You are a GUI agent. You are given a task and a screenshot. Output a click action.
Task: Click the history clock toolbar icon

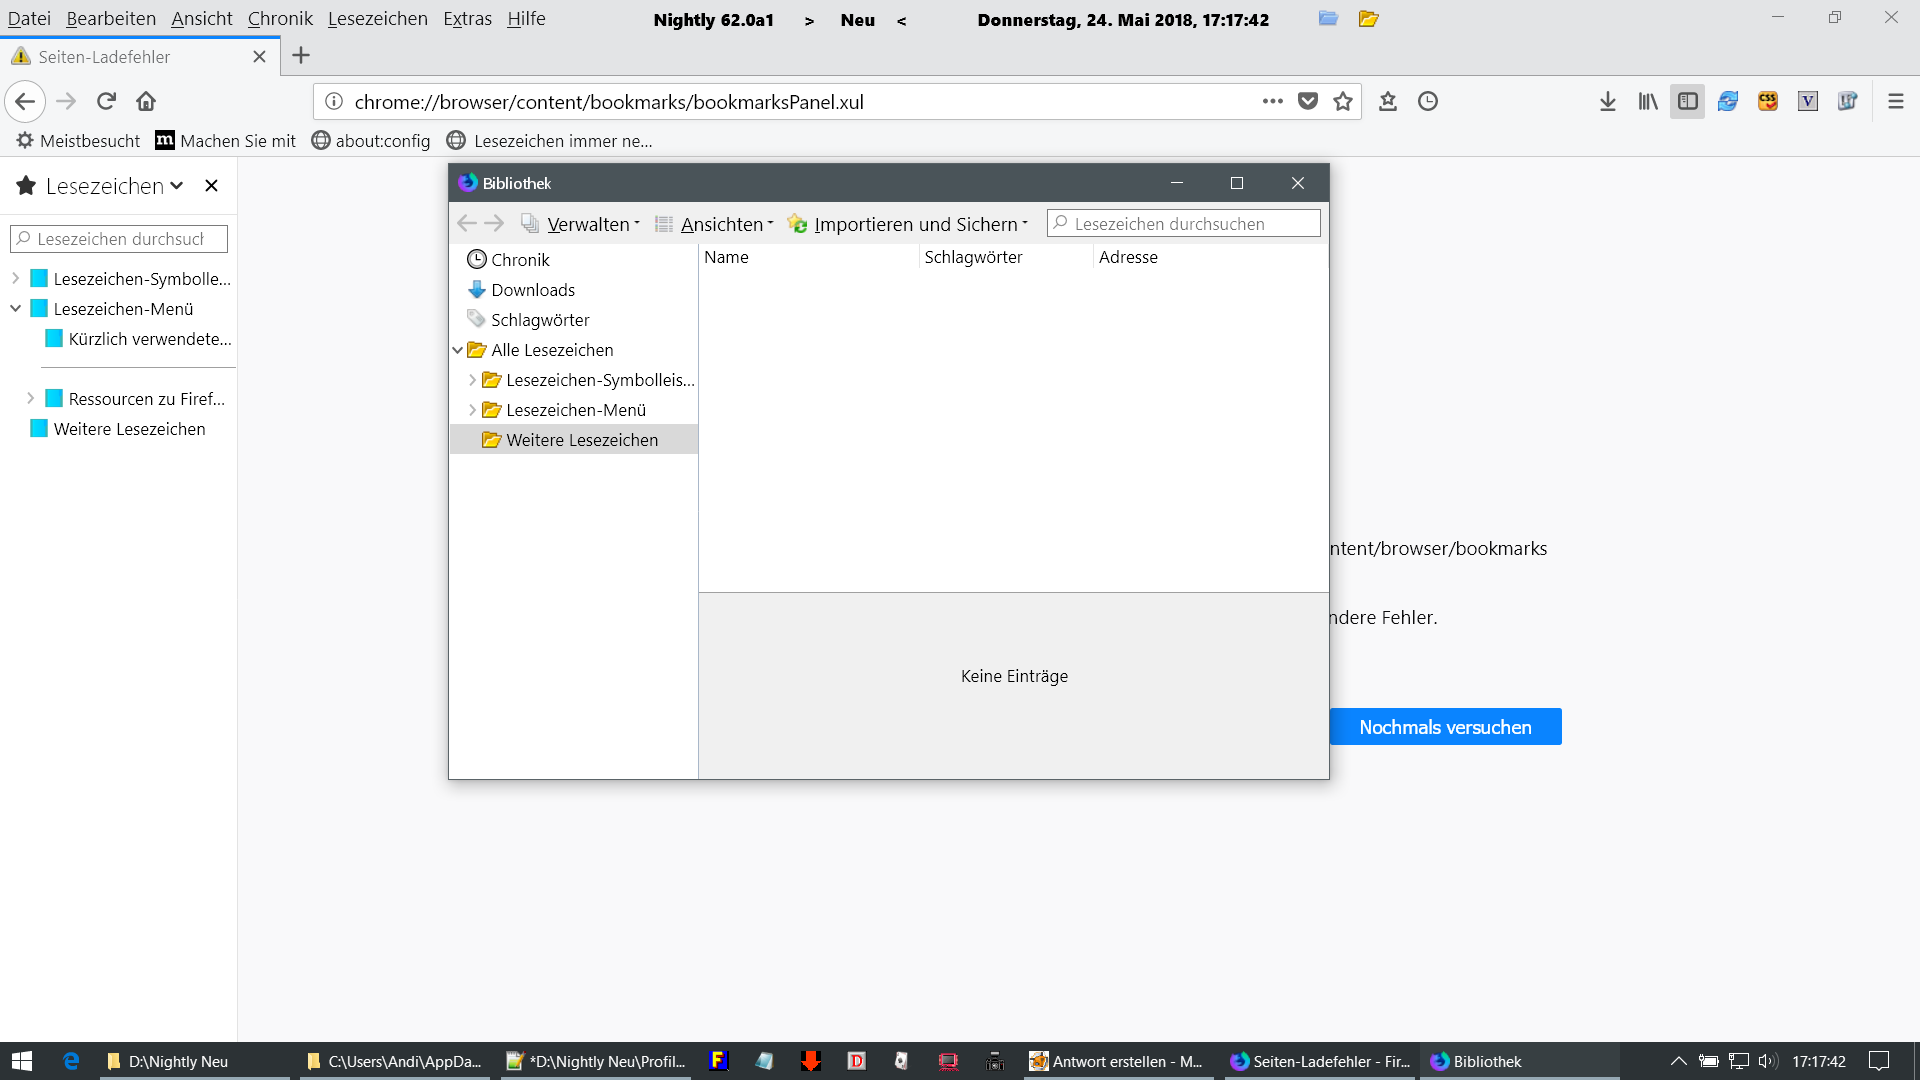tap(1428, 101)
